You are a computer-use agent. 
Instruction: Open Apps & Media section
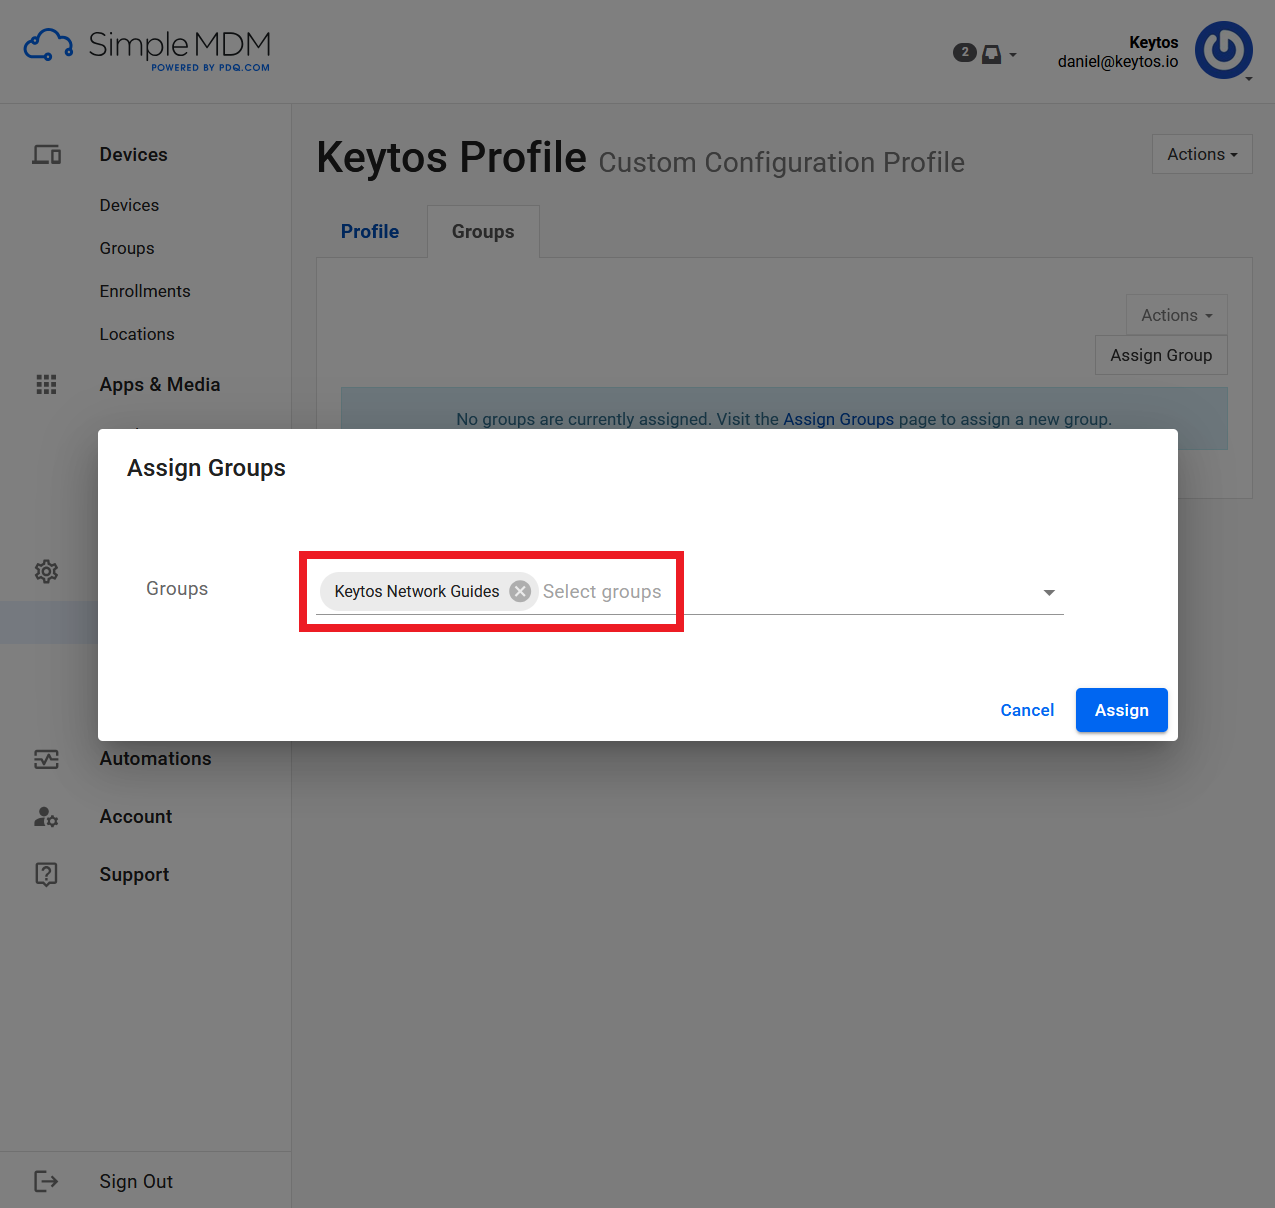(160, 385)
